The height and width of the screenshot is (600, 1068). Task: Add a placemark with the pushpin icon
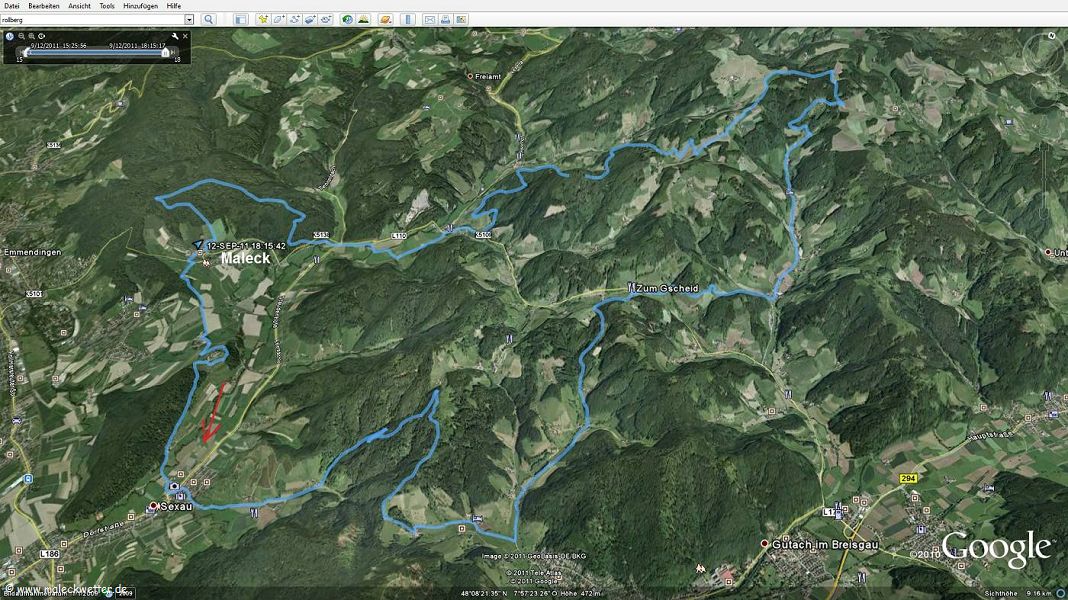click(x=263, y=19)
